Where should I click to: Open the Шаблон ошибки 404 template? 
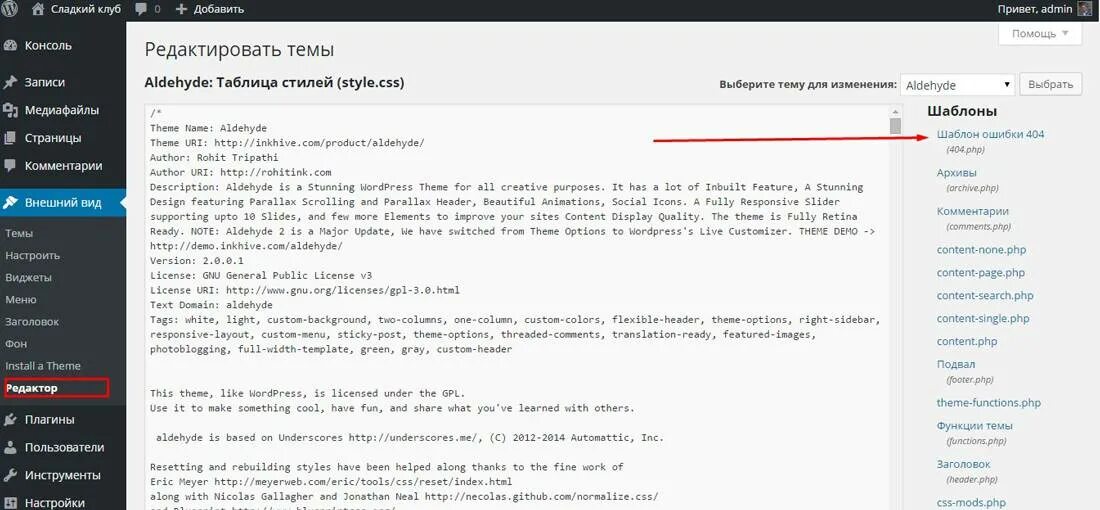pos(991,134)
